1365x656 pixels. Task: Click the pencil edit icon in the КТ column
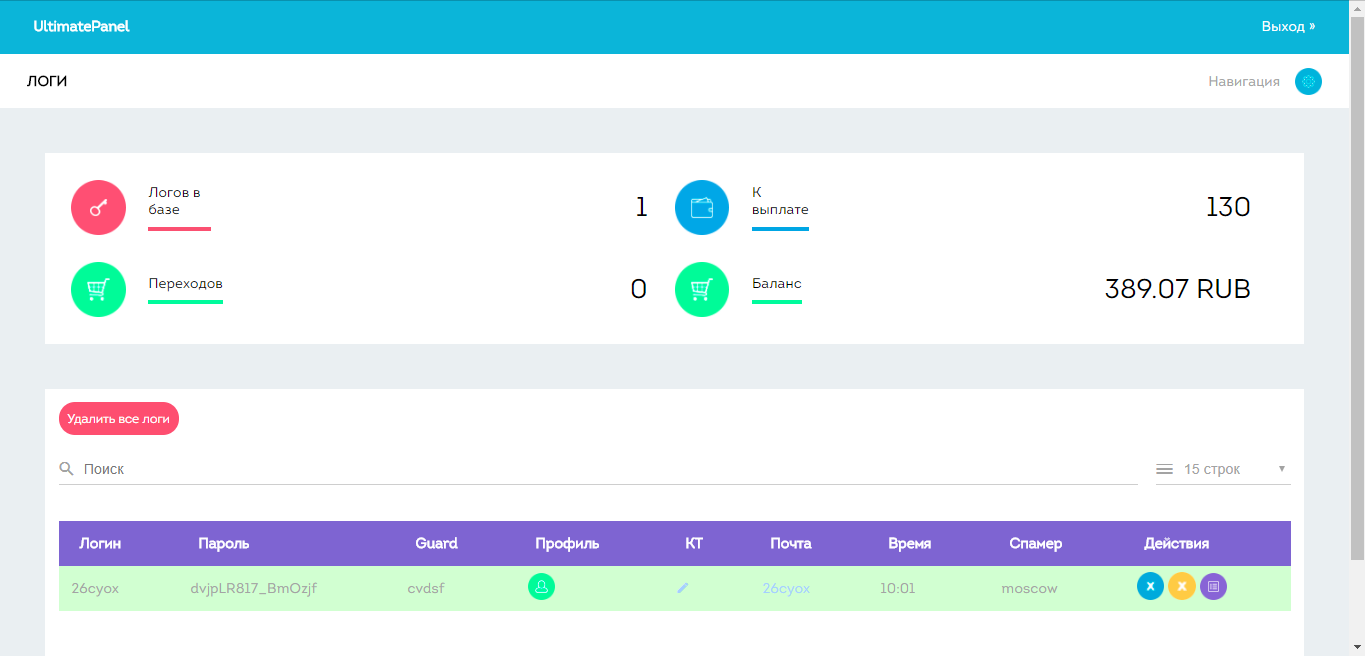click(x=683, y=588)
